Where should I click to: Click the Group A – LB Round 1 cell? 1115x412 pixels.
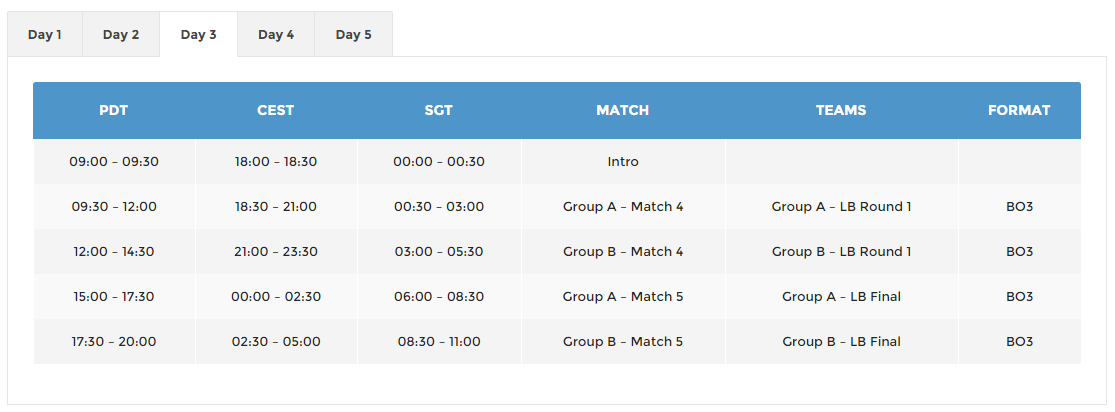(x=841, y=207)
